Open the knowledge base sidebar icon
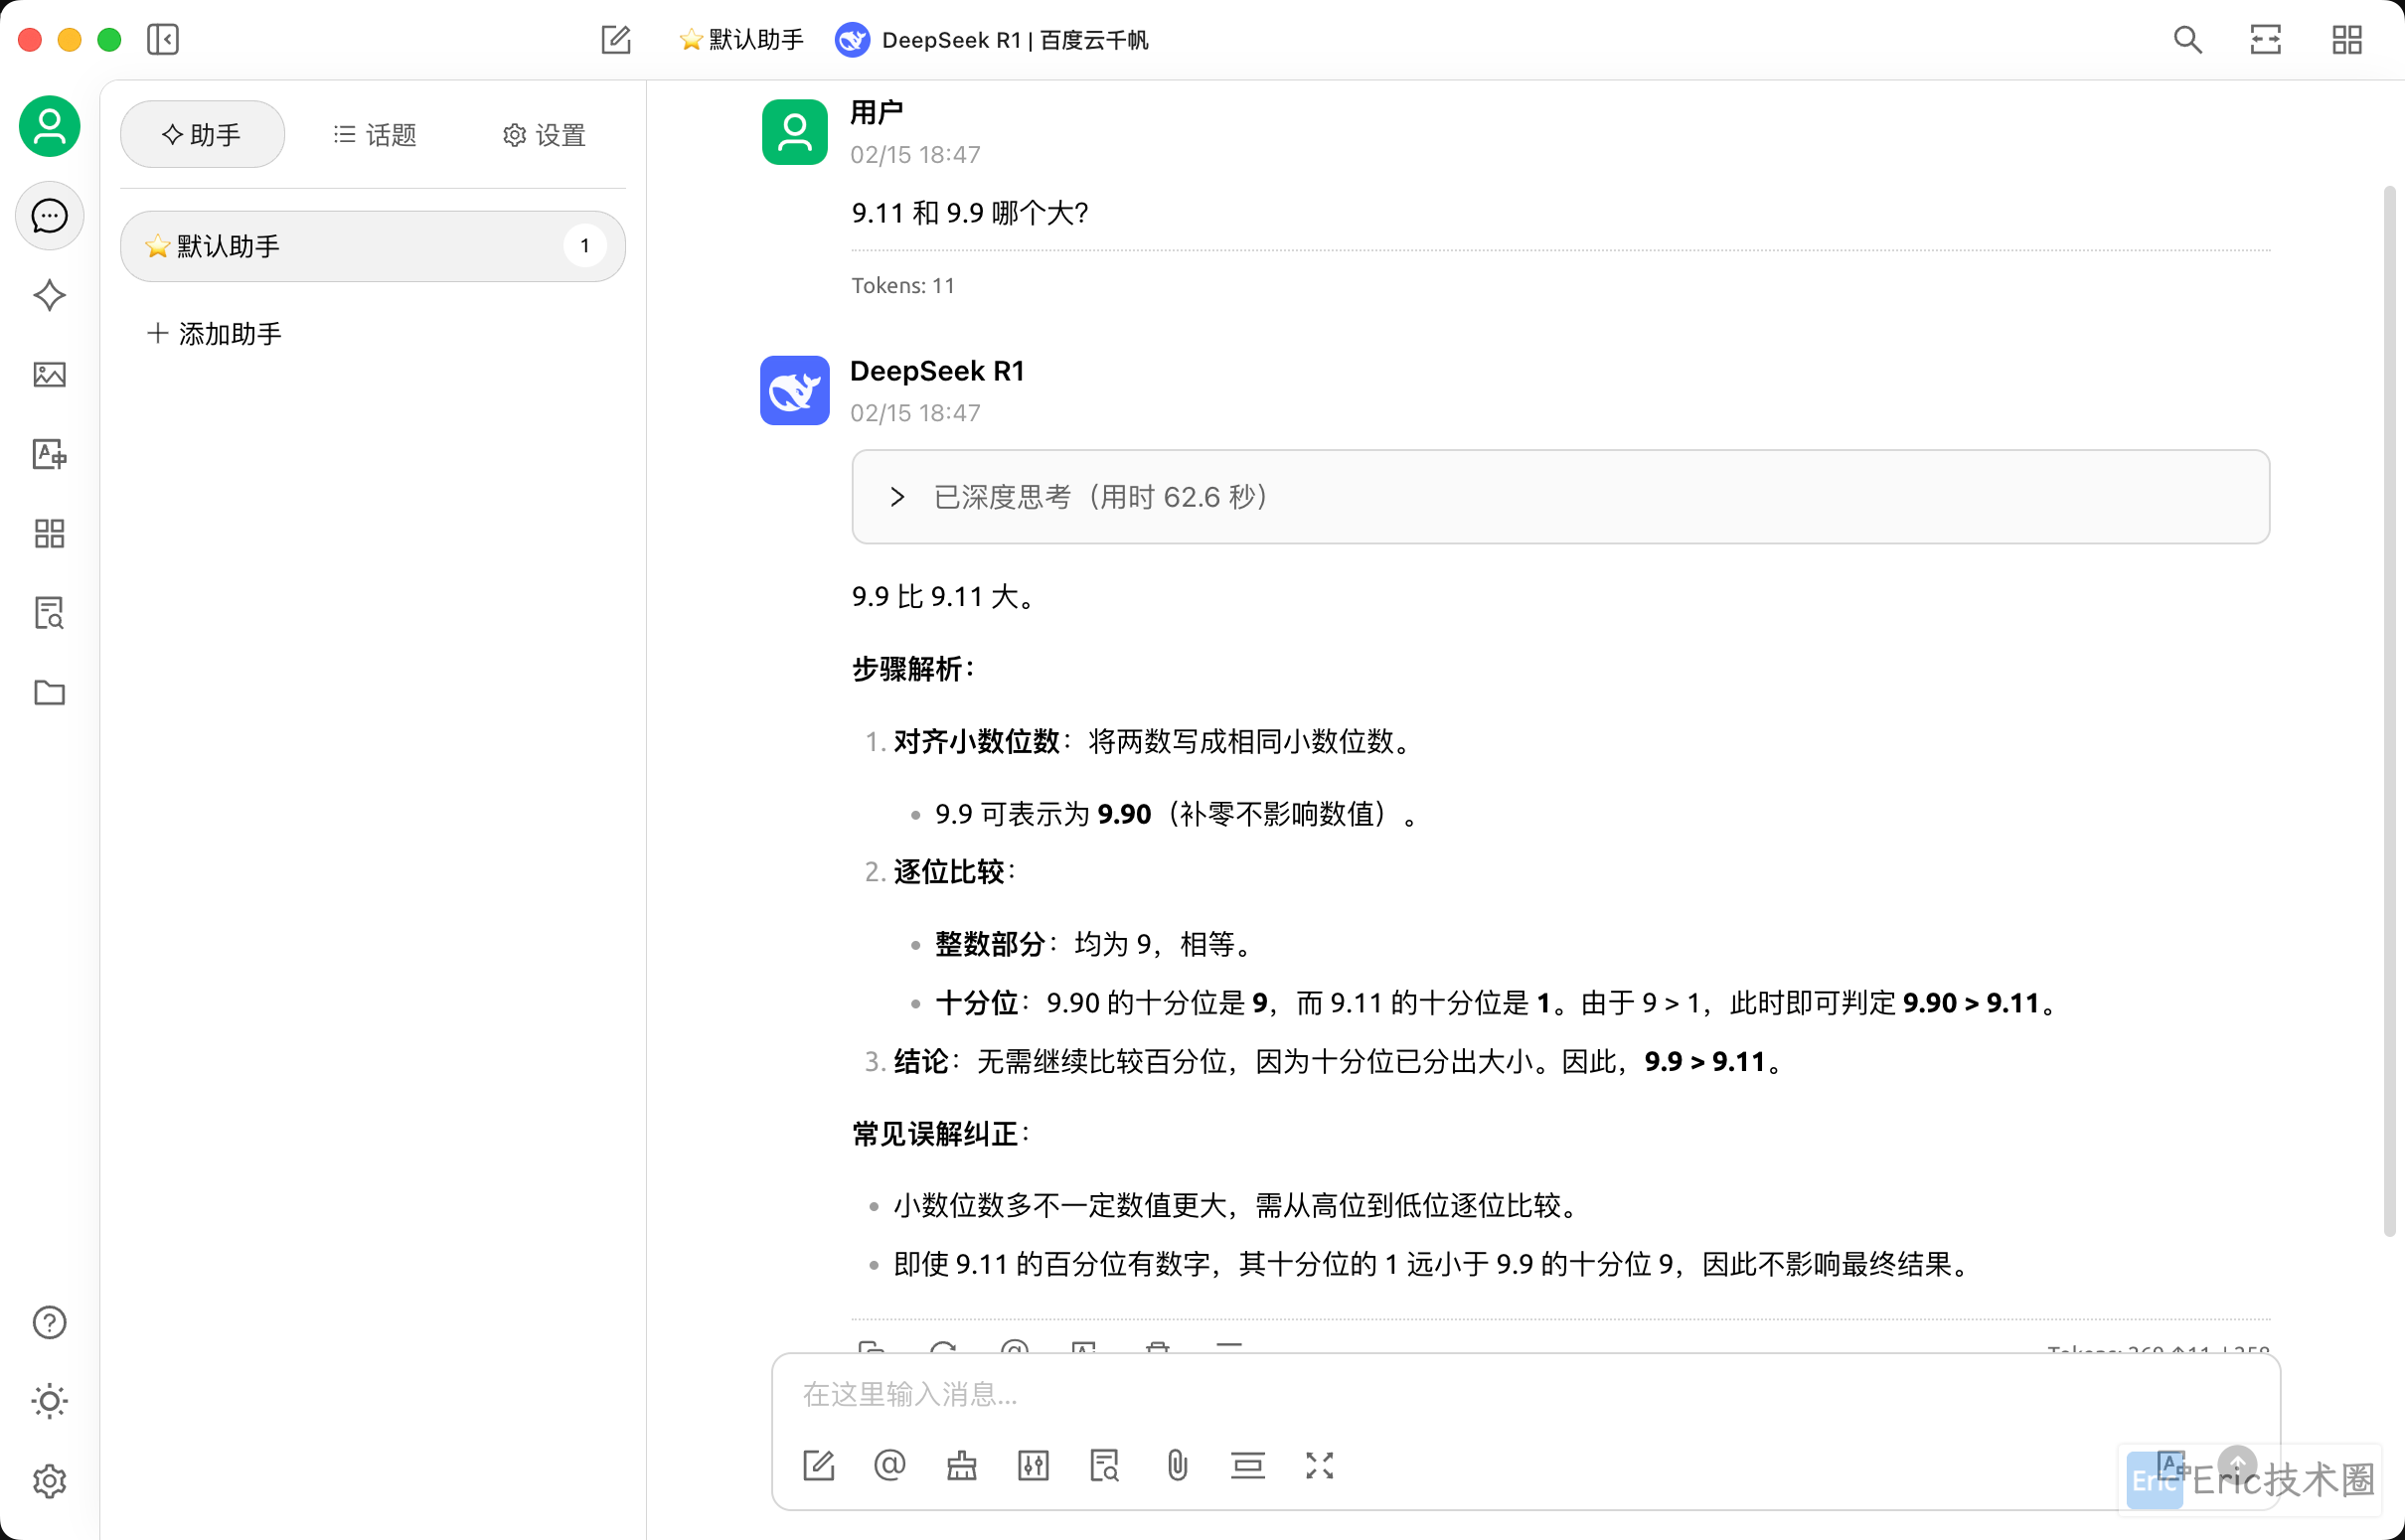The image size is (2405, 1540). (x=49, y=613)
